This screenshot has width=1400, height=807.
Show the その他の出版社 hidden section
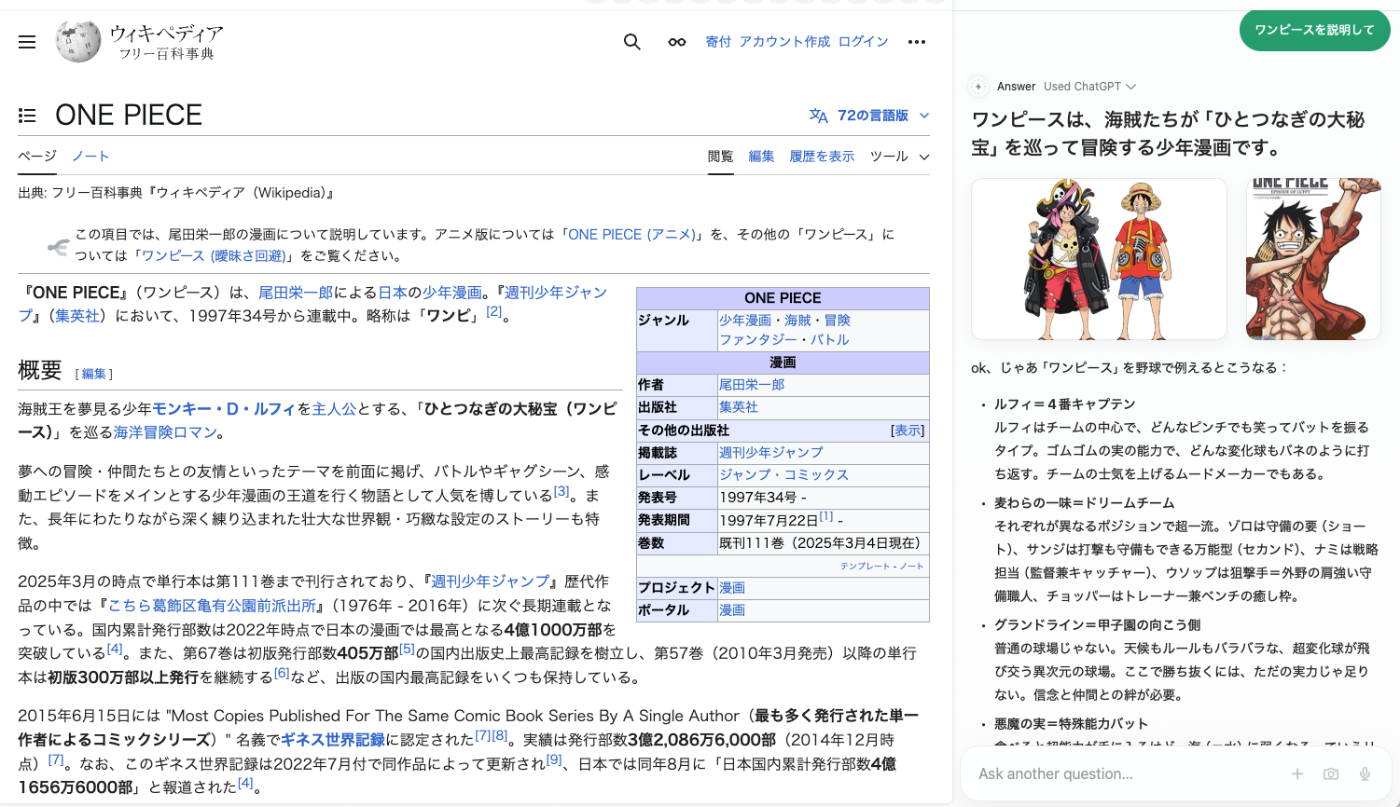(x=908, y=430)
